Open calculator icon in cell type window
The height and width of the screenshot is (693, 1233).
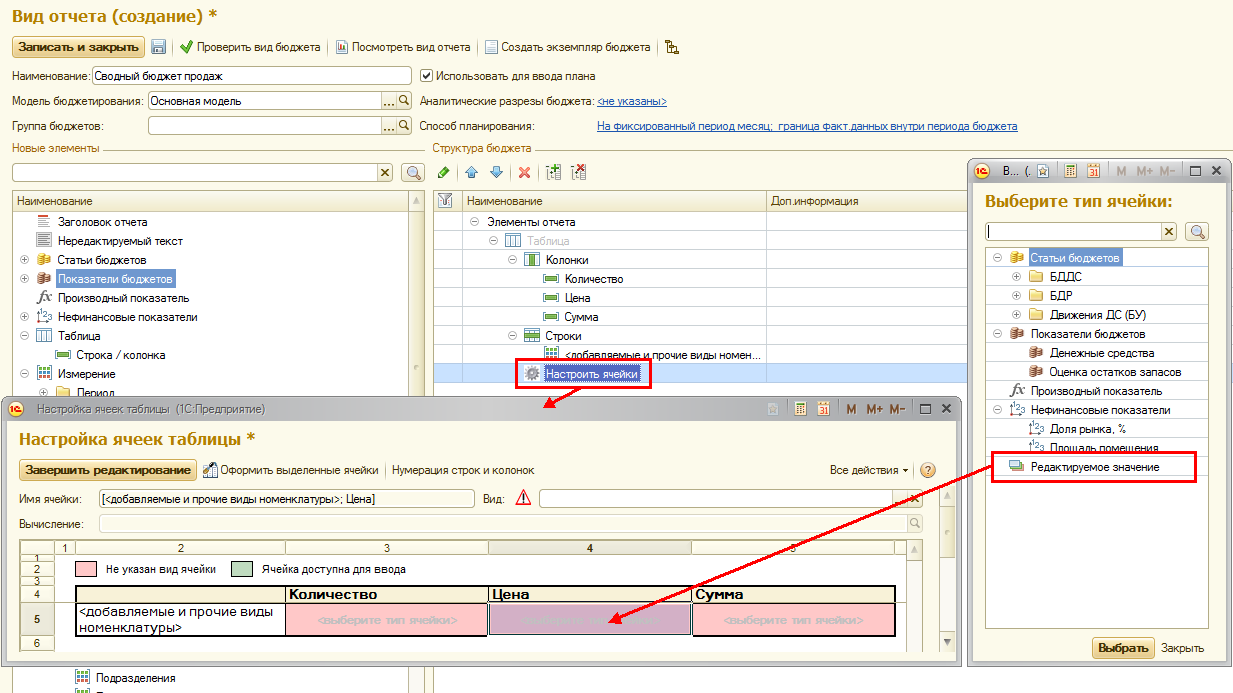(1070, 171)
